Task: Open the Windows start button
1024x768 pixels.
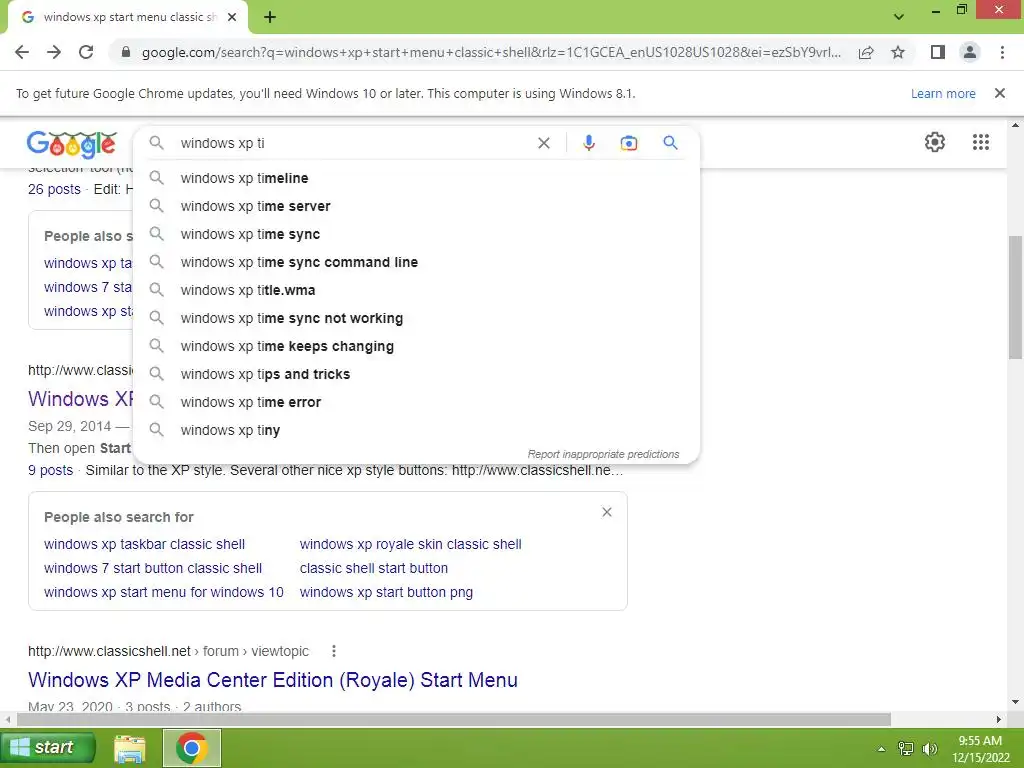Action: point(48,747)
